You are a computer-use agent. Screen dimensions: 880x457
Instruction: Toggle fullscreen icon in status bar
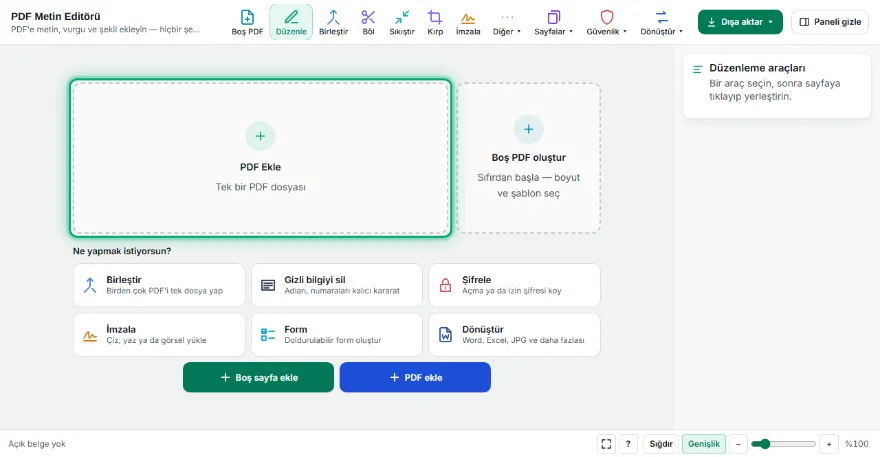click(606, 444)
